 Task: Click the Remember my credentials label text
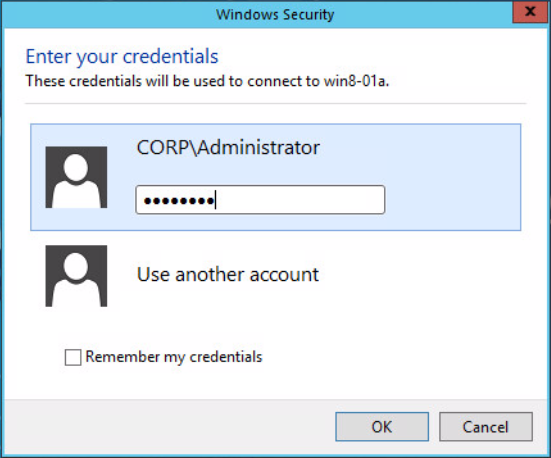174,357
